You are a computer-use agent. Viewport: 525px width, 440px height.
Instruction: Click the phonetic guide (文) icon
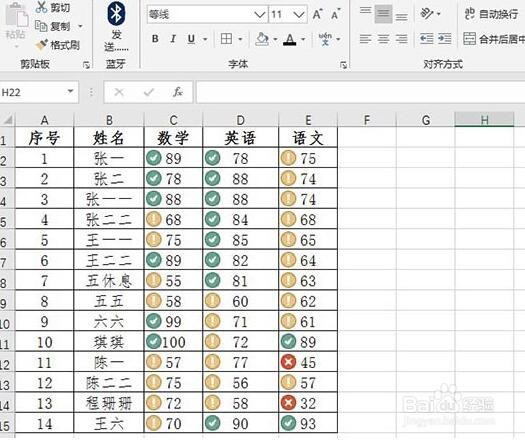coord(325,39)
